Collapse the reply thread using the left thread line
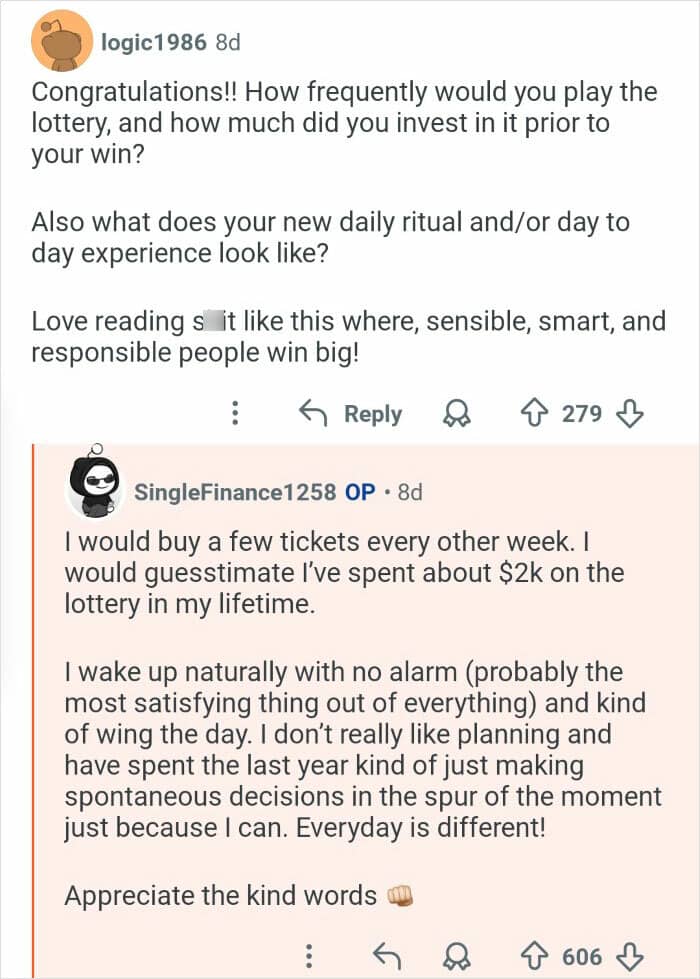700x979 pixels. tap(33, 700)
